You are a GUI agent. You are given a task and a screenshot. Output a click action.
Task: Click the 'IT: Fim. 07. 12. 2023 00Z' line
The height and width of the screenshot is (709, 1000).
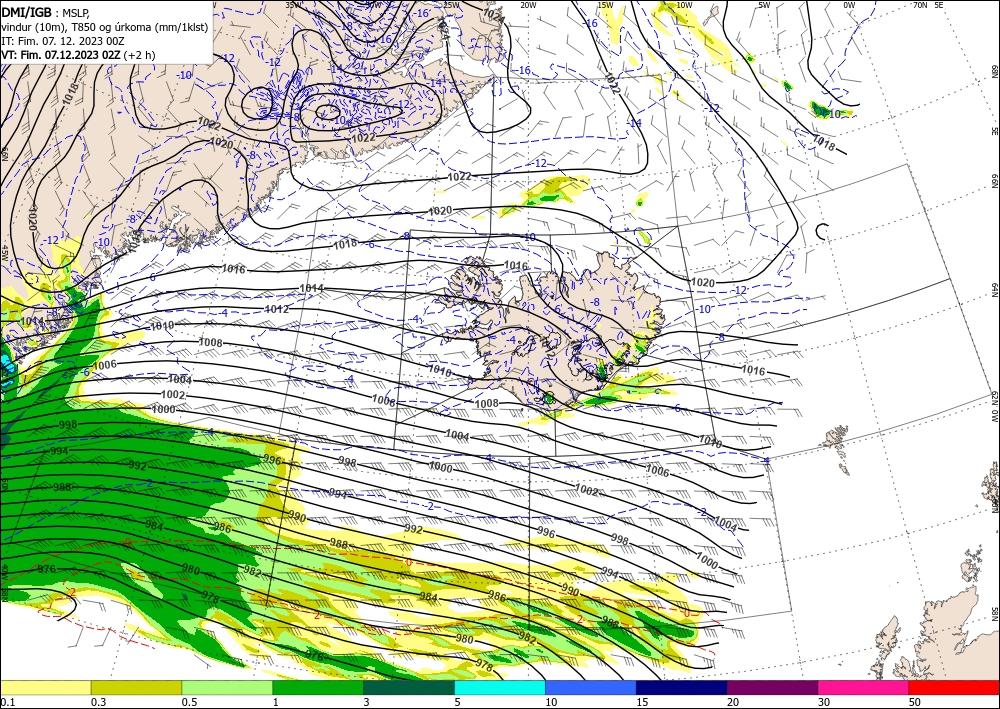[63, 41]
